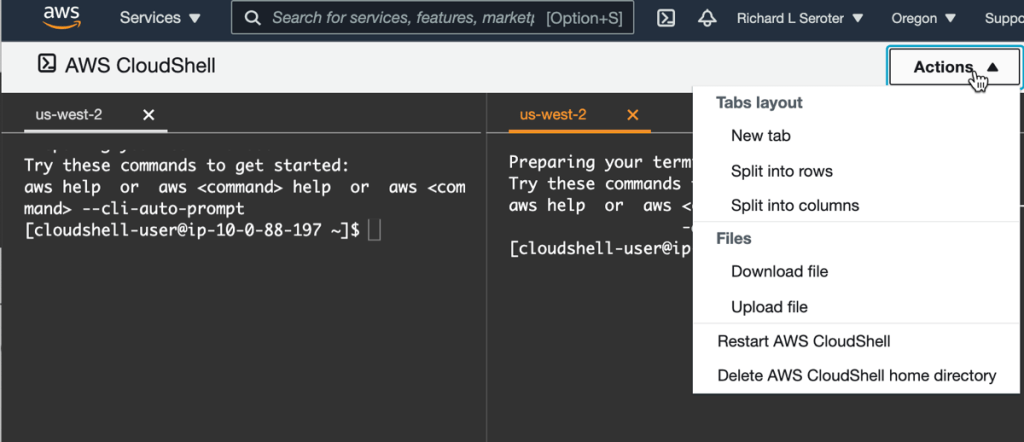Image resolution: width=1024 pixels, height=442 pixels.
Task: Close the orange us-west-2 tab
Action: point(632,115)
